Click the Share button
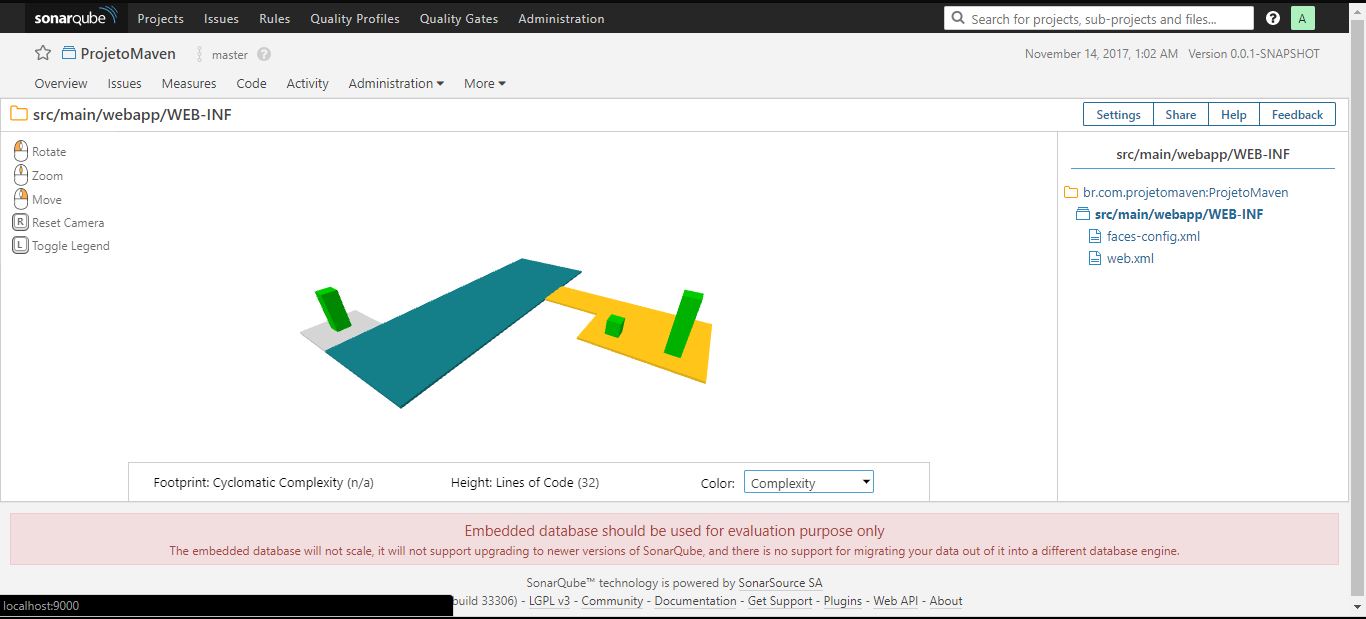Image resolution: width=1366 pixels, height=619 pixels. 1180,114
